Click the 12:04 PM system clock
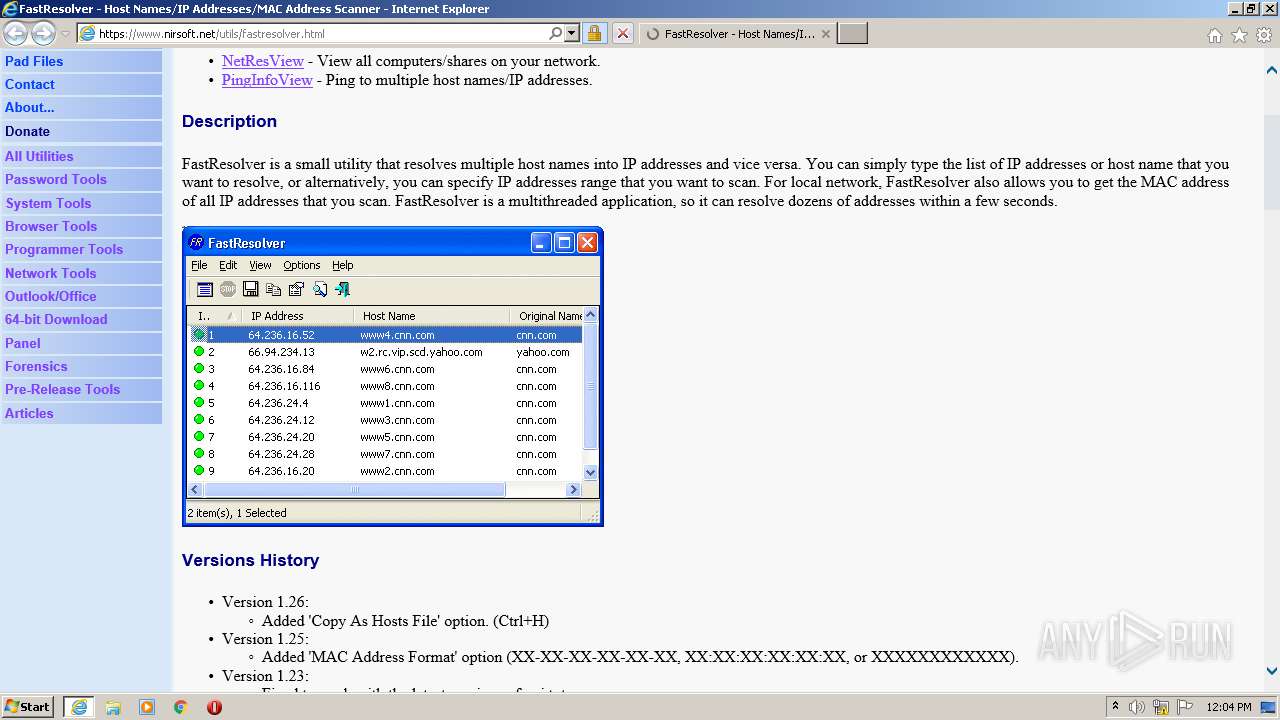1280x720 pixels. [1229, 707]
